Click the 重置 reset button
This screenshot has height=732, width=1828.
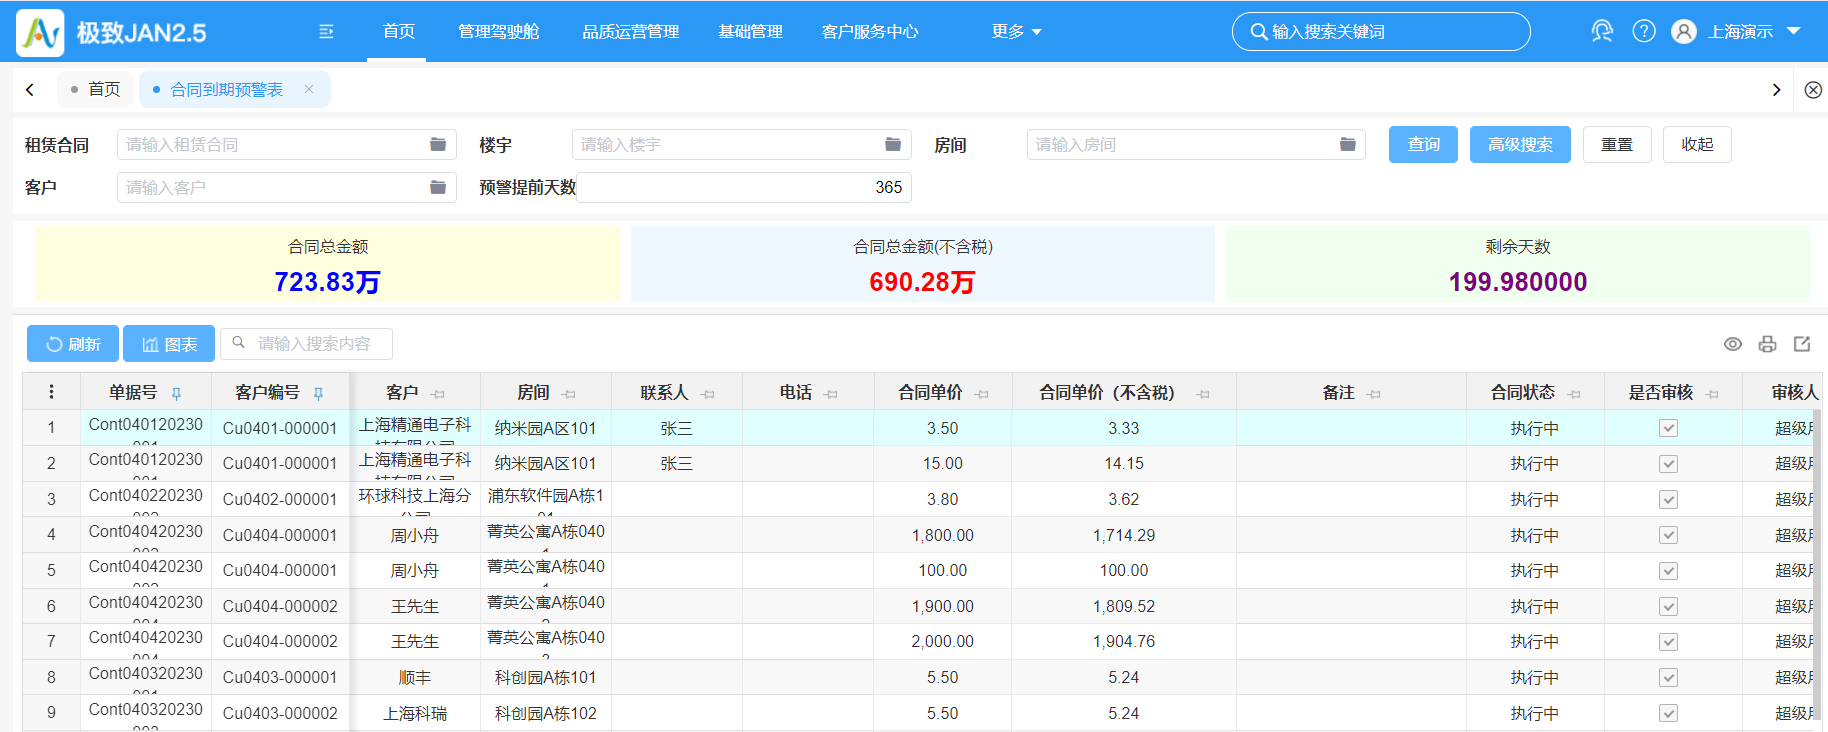(x=1617, y=145)
